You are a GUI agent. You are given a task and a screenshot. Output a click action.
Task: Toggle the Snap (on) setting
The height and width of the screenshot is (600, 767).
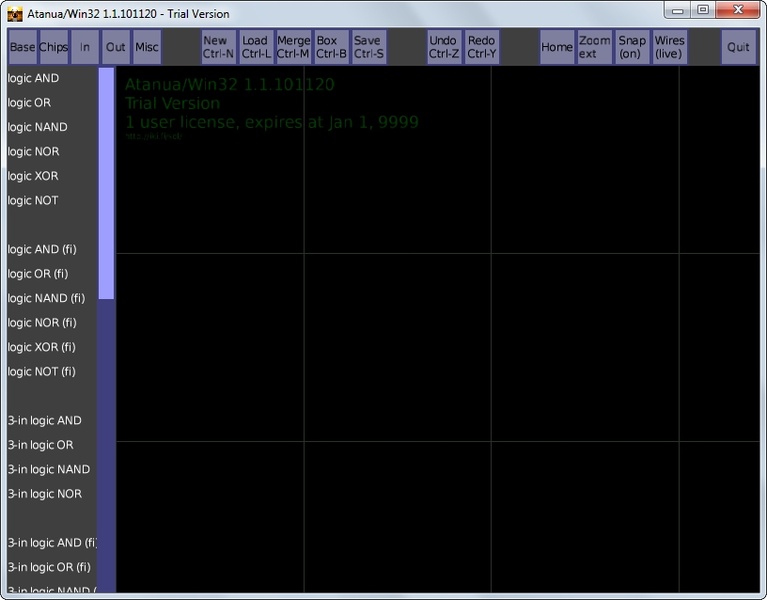coord(632,47)
